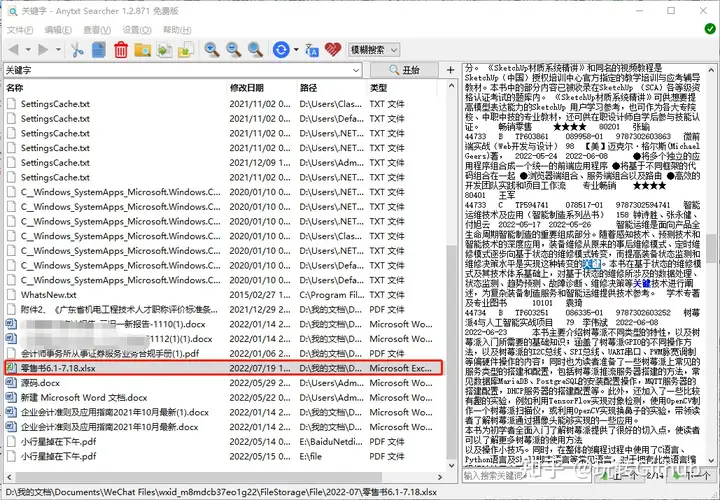Click the 下一个 next match button

[694, 476]
